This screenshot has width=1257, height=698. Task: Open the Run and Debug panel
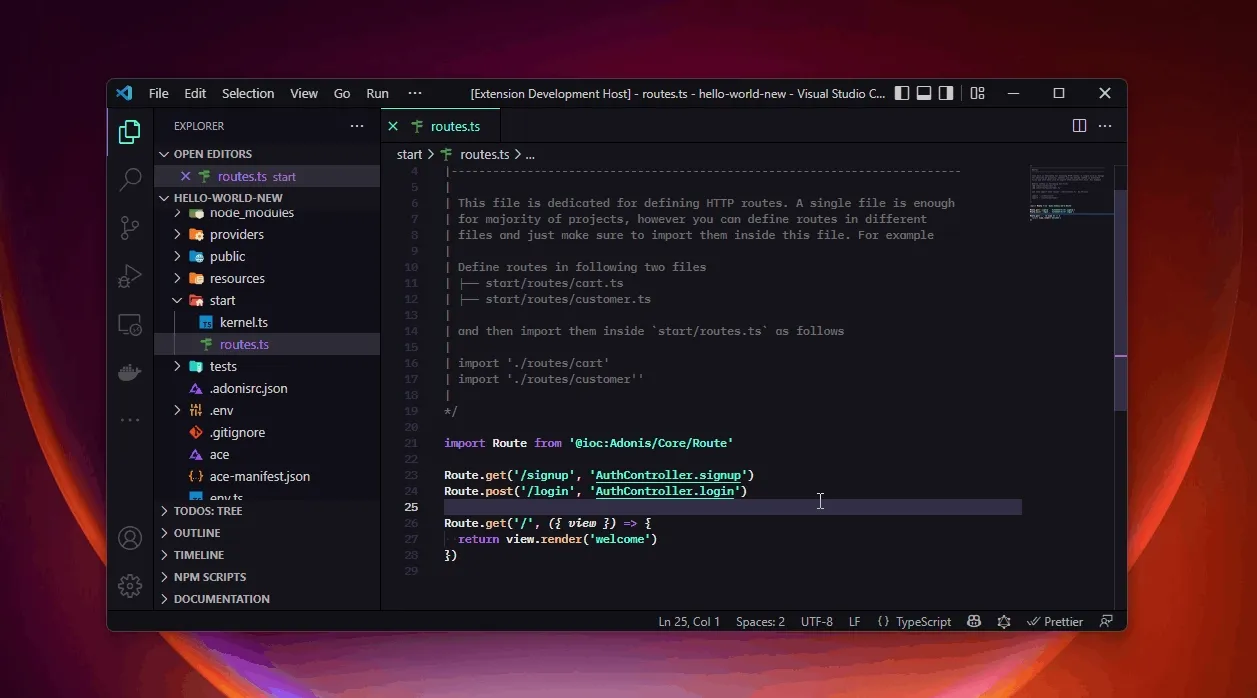130,276
